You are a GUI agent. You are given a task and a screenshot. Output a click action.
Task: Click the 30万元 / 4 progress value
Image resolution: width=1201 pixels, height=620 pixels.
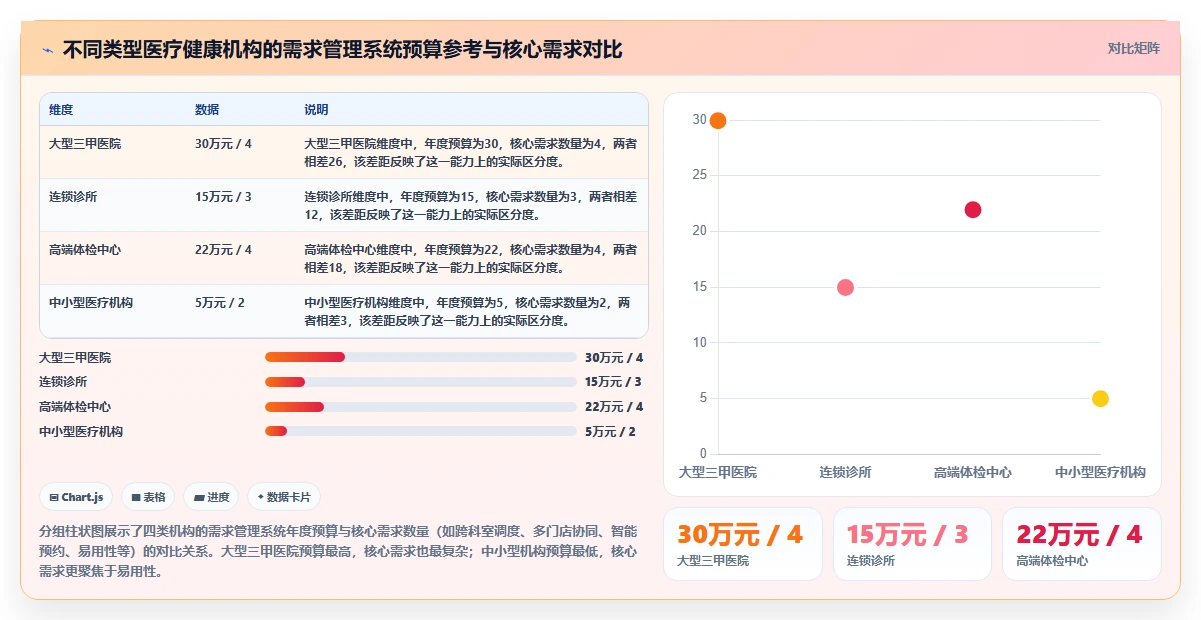[614, 357]
